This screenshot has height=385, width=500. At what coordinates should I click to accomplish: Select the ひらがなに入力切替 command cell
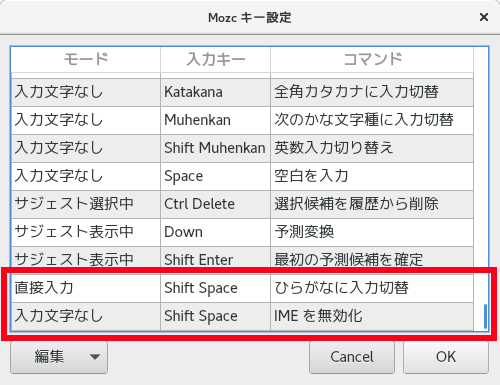tap(372, 288)
